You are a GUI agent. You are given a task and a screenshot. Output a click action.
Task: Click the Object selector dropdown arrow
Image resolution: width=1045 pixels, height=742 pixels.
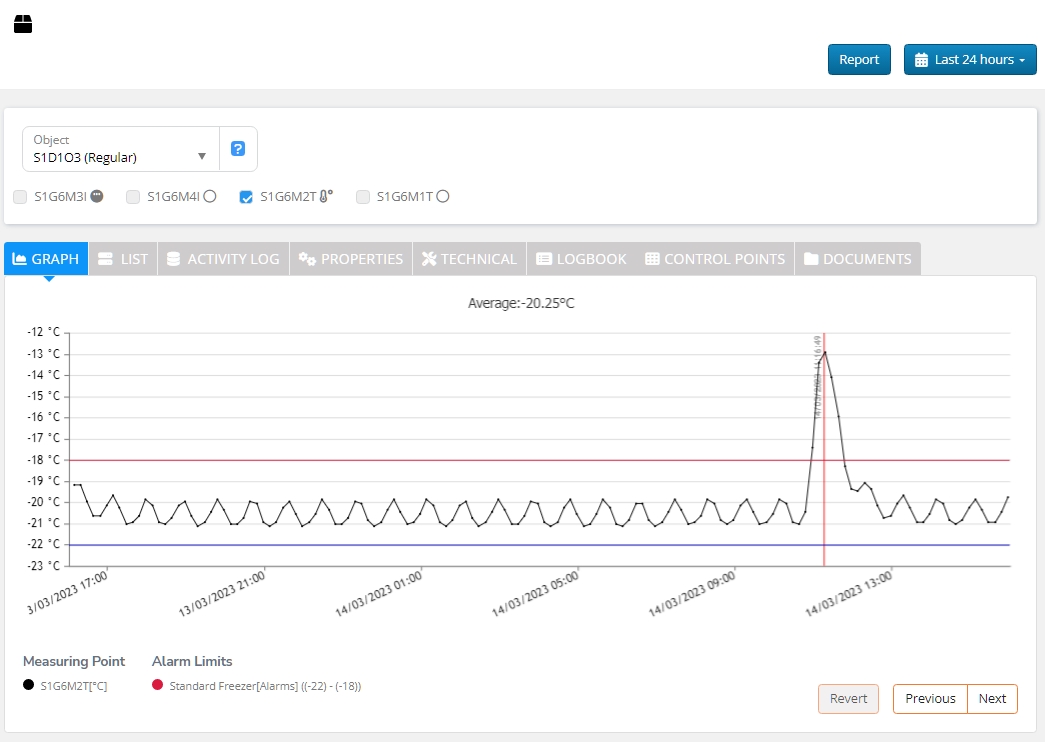tap(202, 157)
